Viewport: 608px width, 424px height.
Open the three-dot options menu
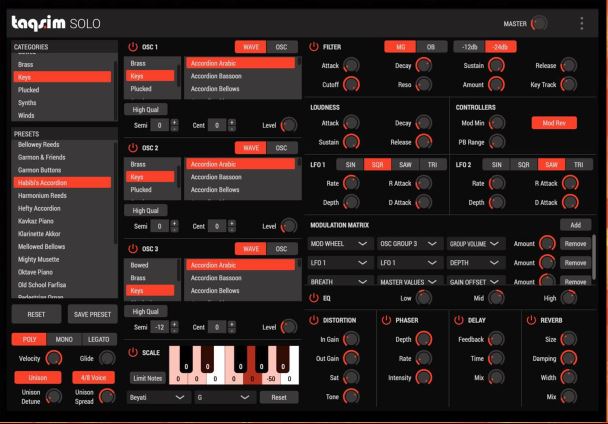[x=581, y=24]
